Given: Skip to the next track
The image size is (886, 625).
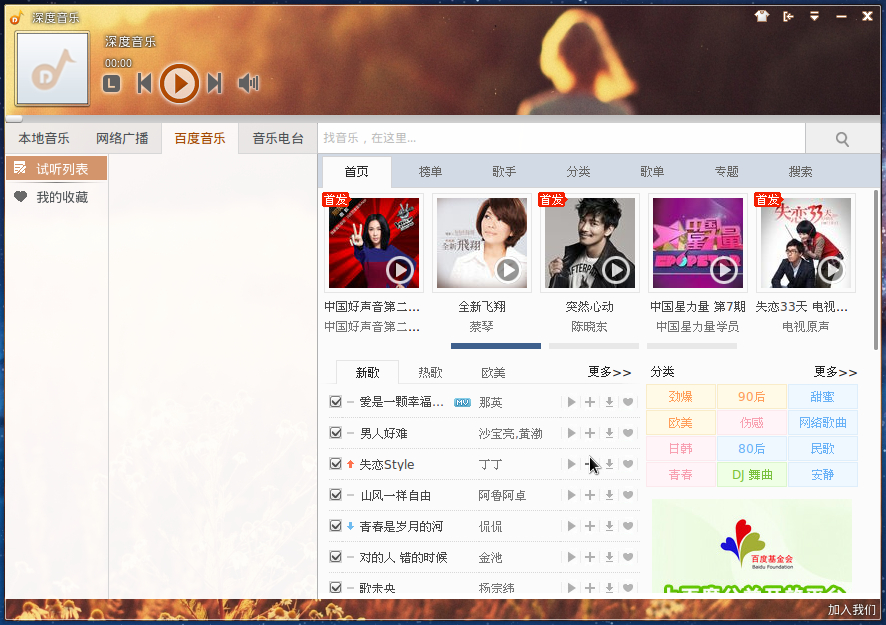Looking at the screenshot, I should pos(214,83).
